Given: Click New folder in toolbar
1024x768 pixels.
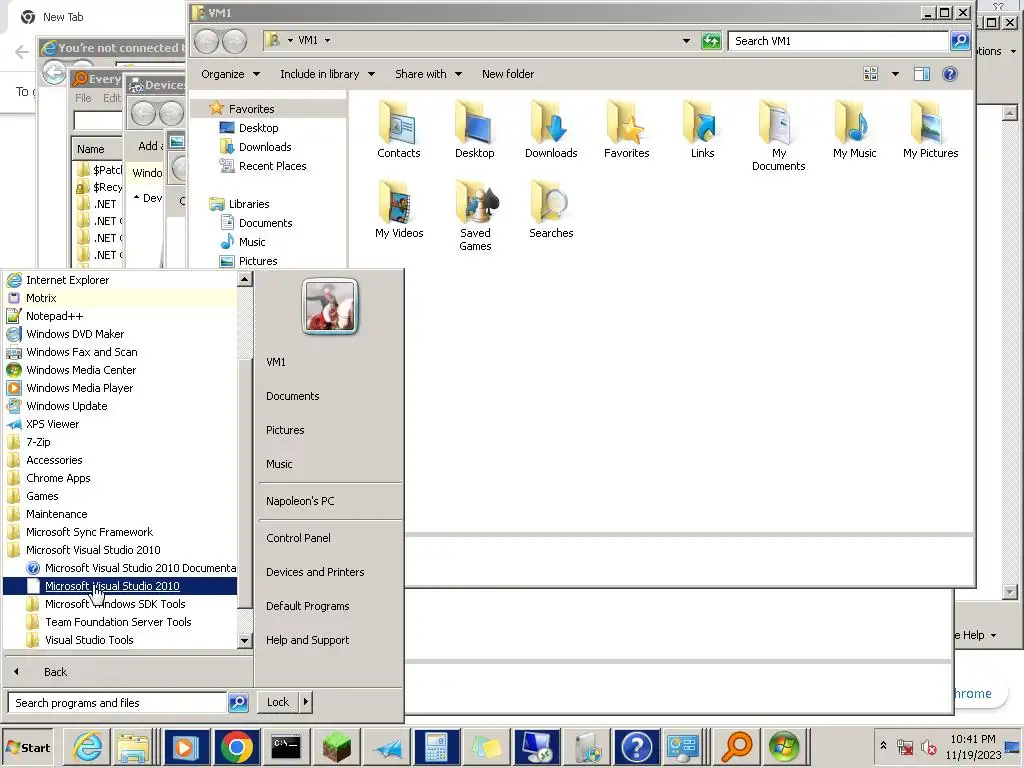Looking at the screenshot, I should [x=507, y=74].
